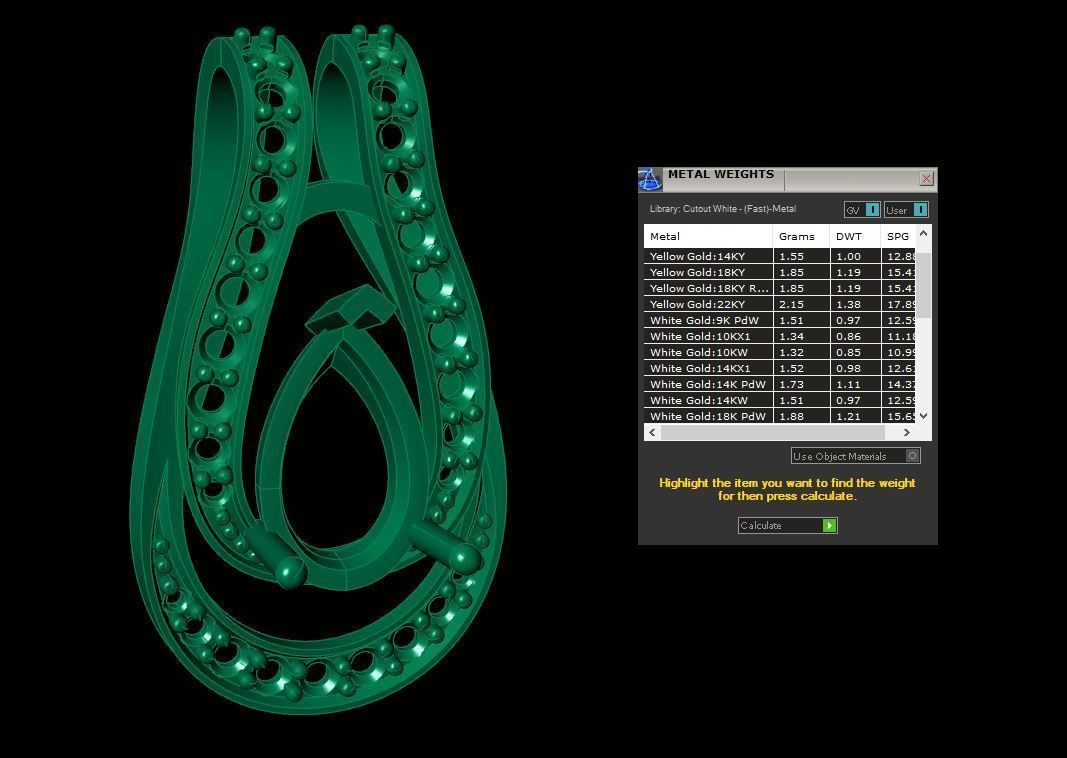Image resolution: width=1067 pixels, height=758 pixels.
Task: Click the Grams column header
Action: (x=801, y=236)
